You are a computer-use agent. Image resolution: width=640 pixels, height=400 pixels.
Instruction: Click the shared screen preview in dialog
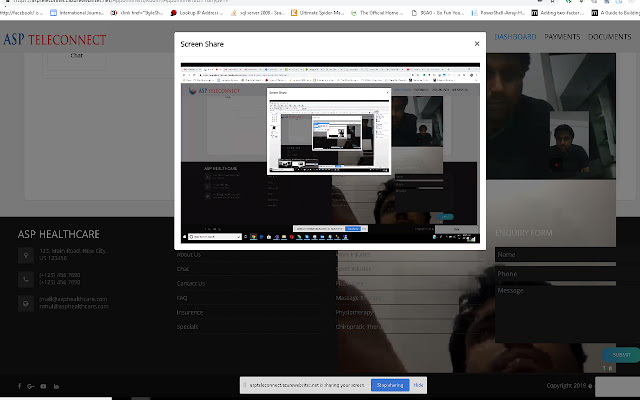pos(330,153)
